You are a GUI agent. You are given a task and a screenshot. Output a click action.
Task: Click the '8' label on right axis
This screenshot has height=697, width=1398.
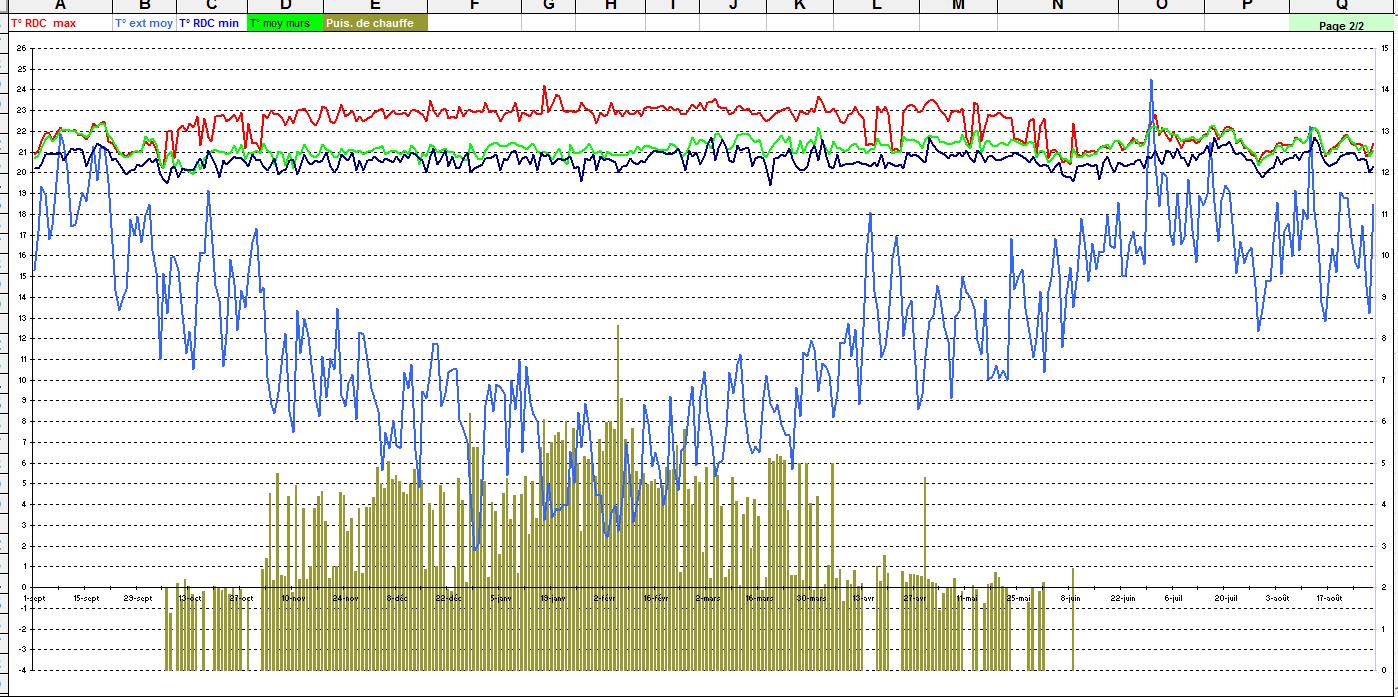click(1383, 338)
